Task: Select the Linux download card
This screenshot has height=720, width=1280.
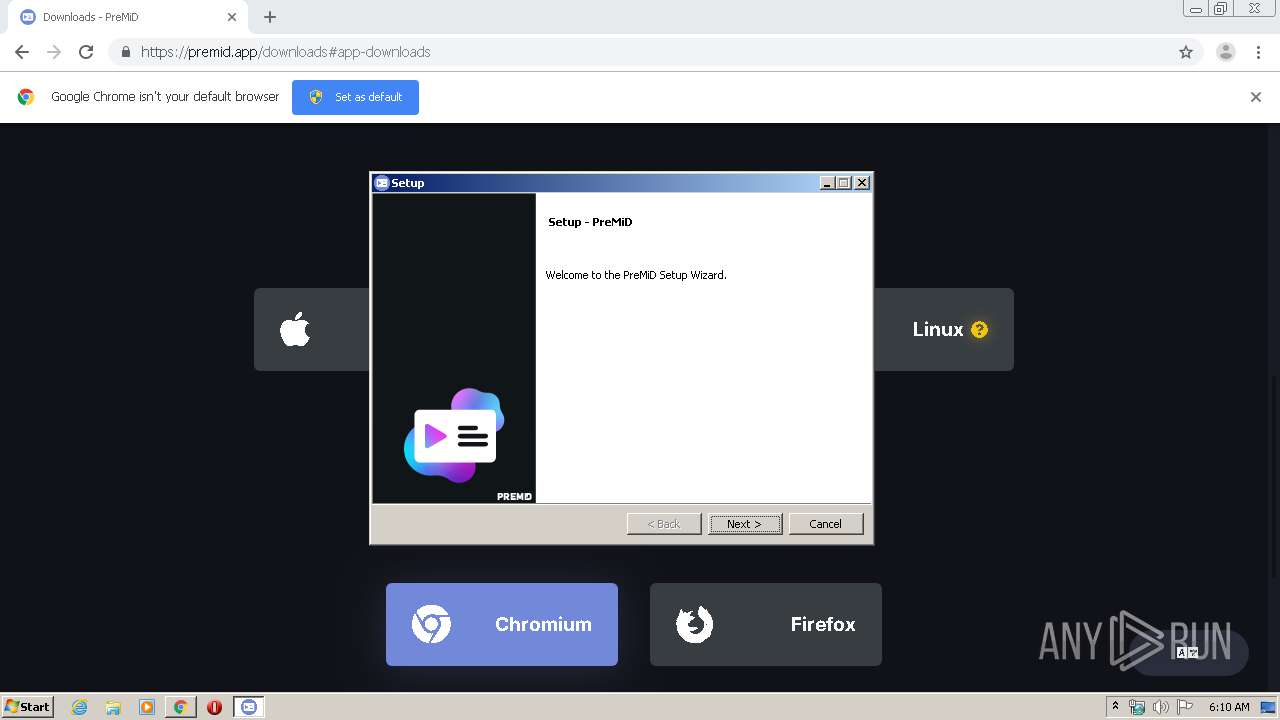Action: coord(944,330)
